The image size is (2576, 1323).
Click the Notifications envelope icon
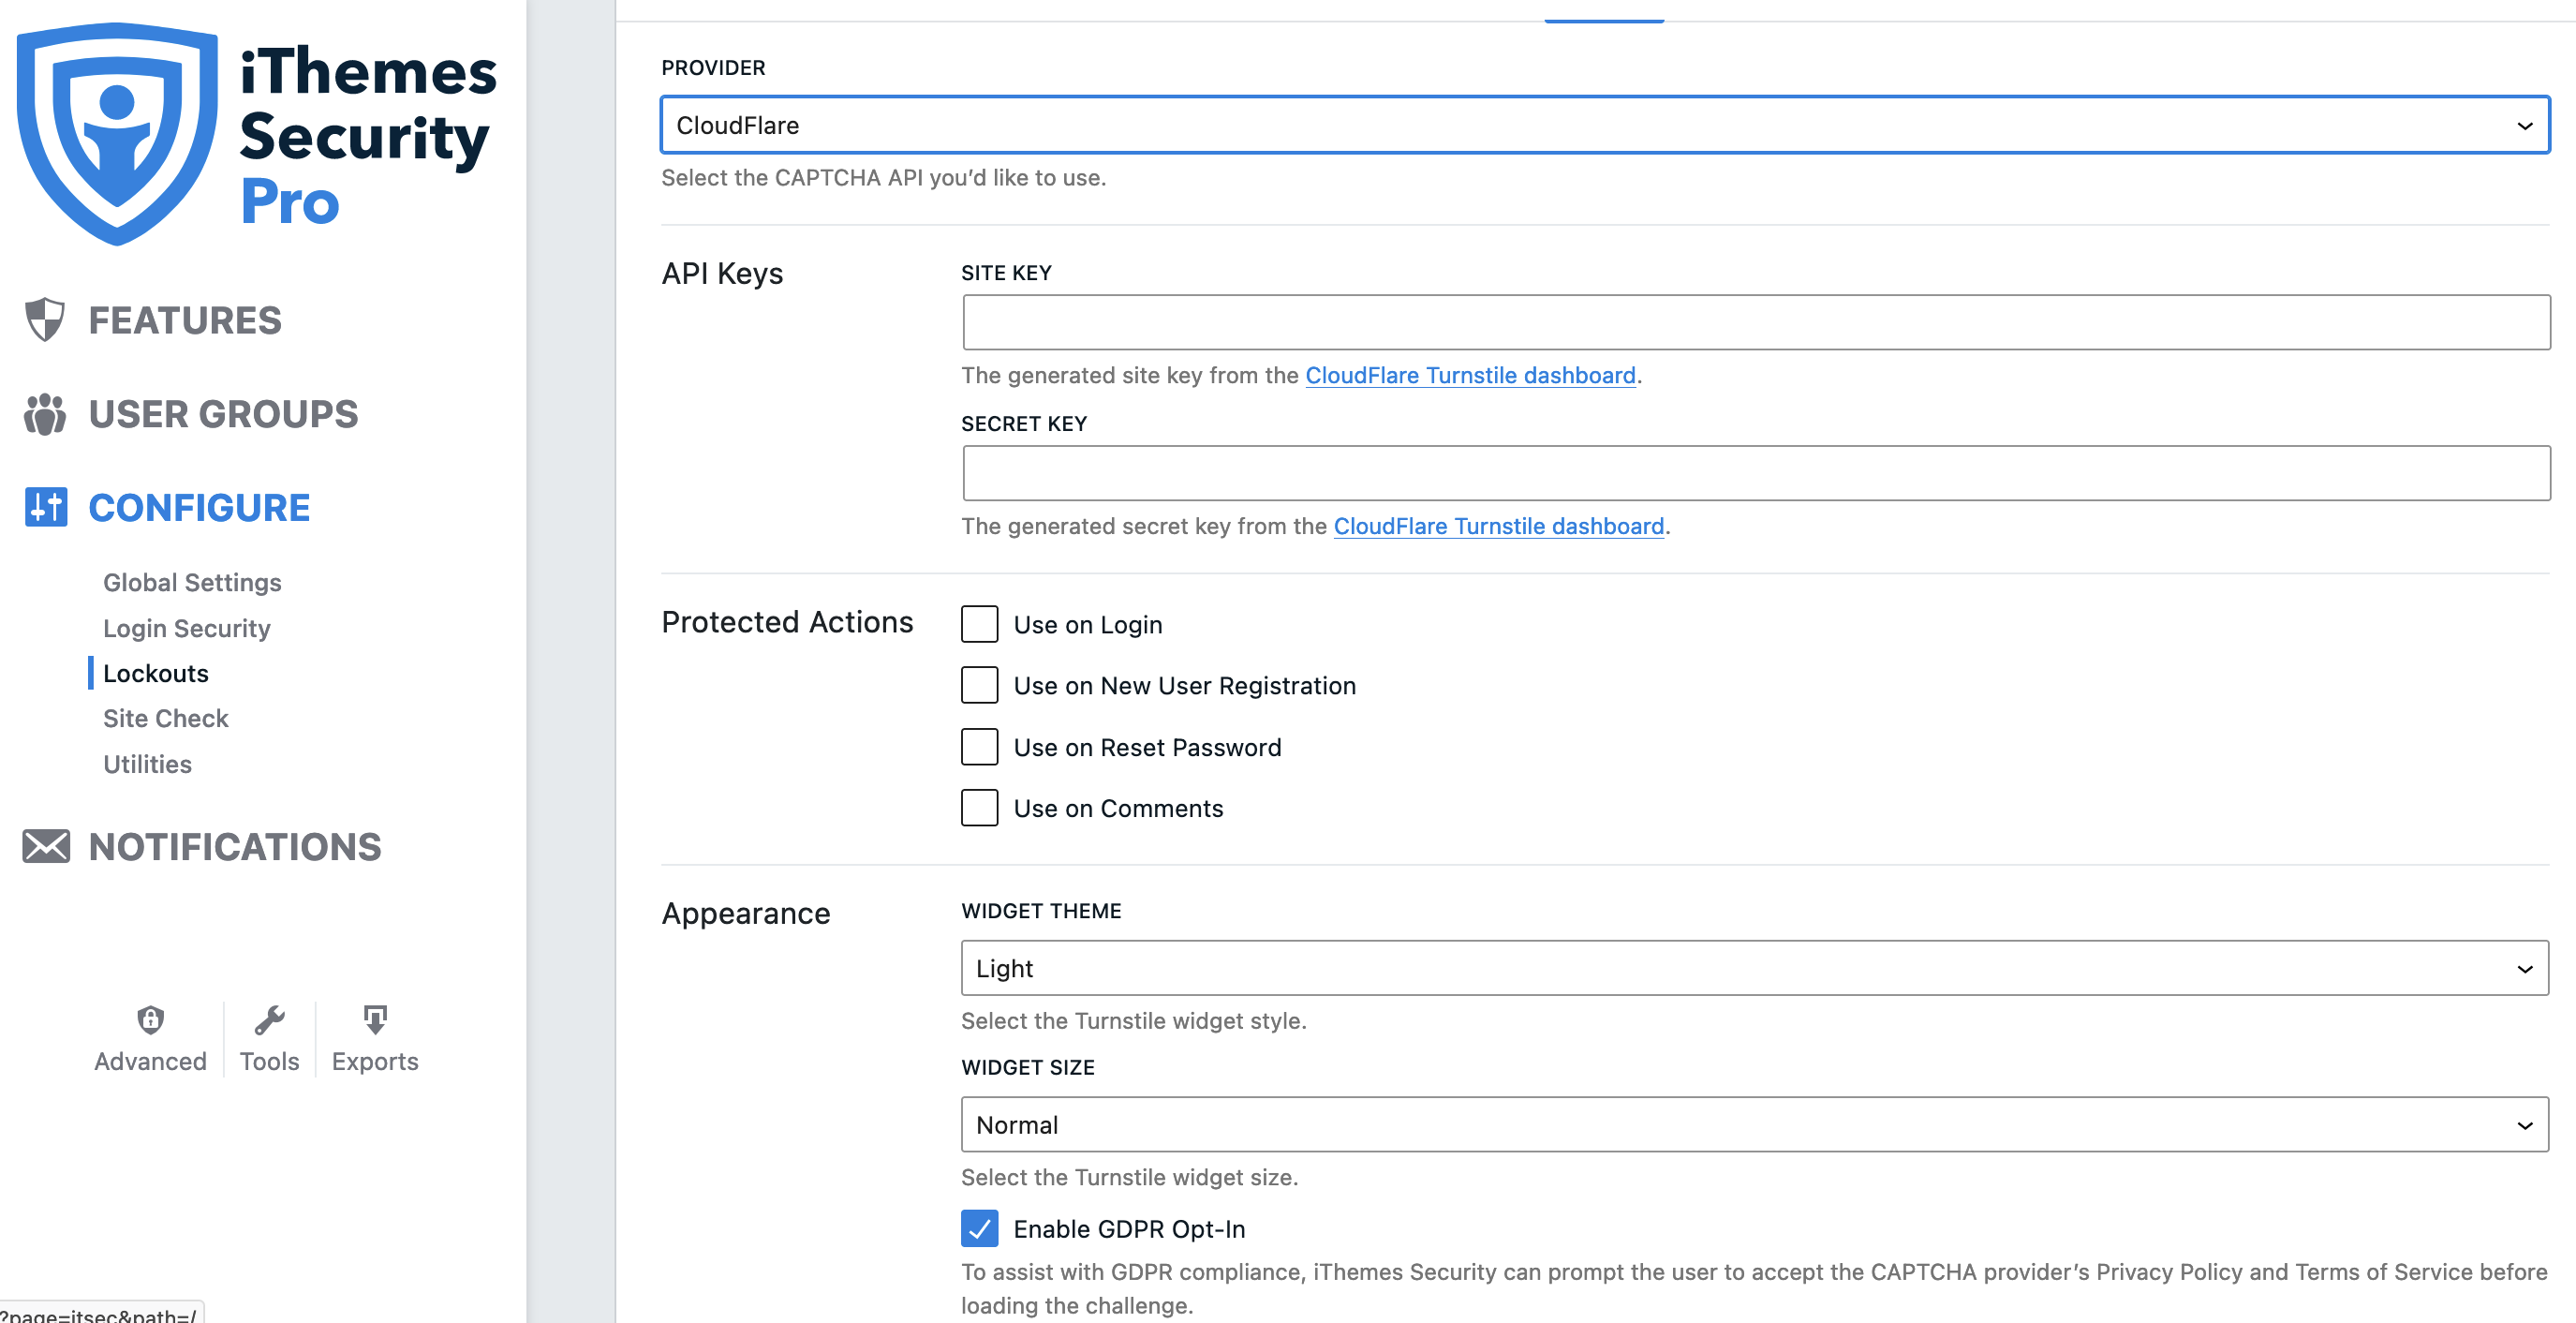pos(46,846)
